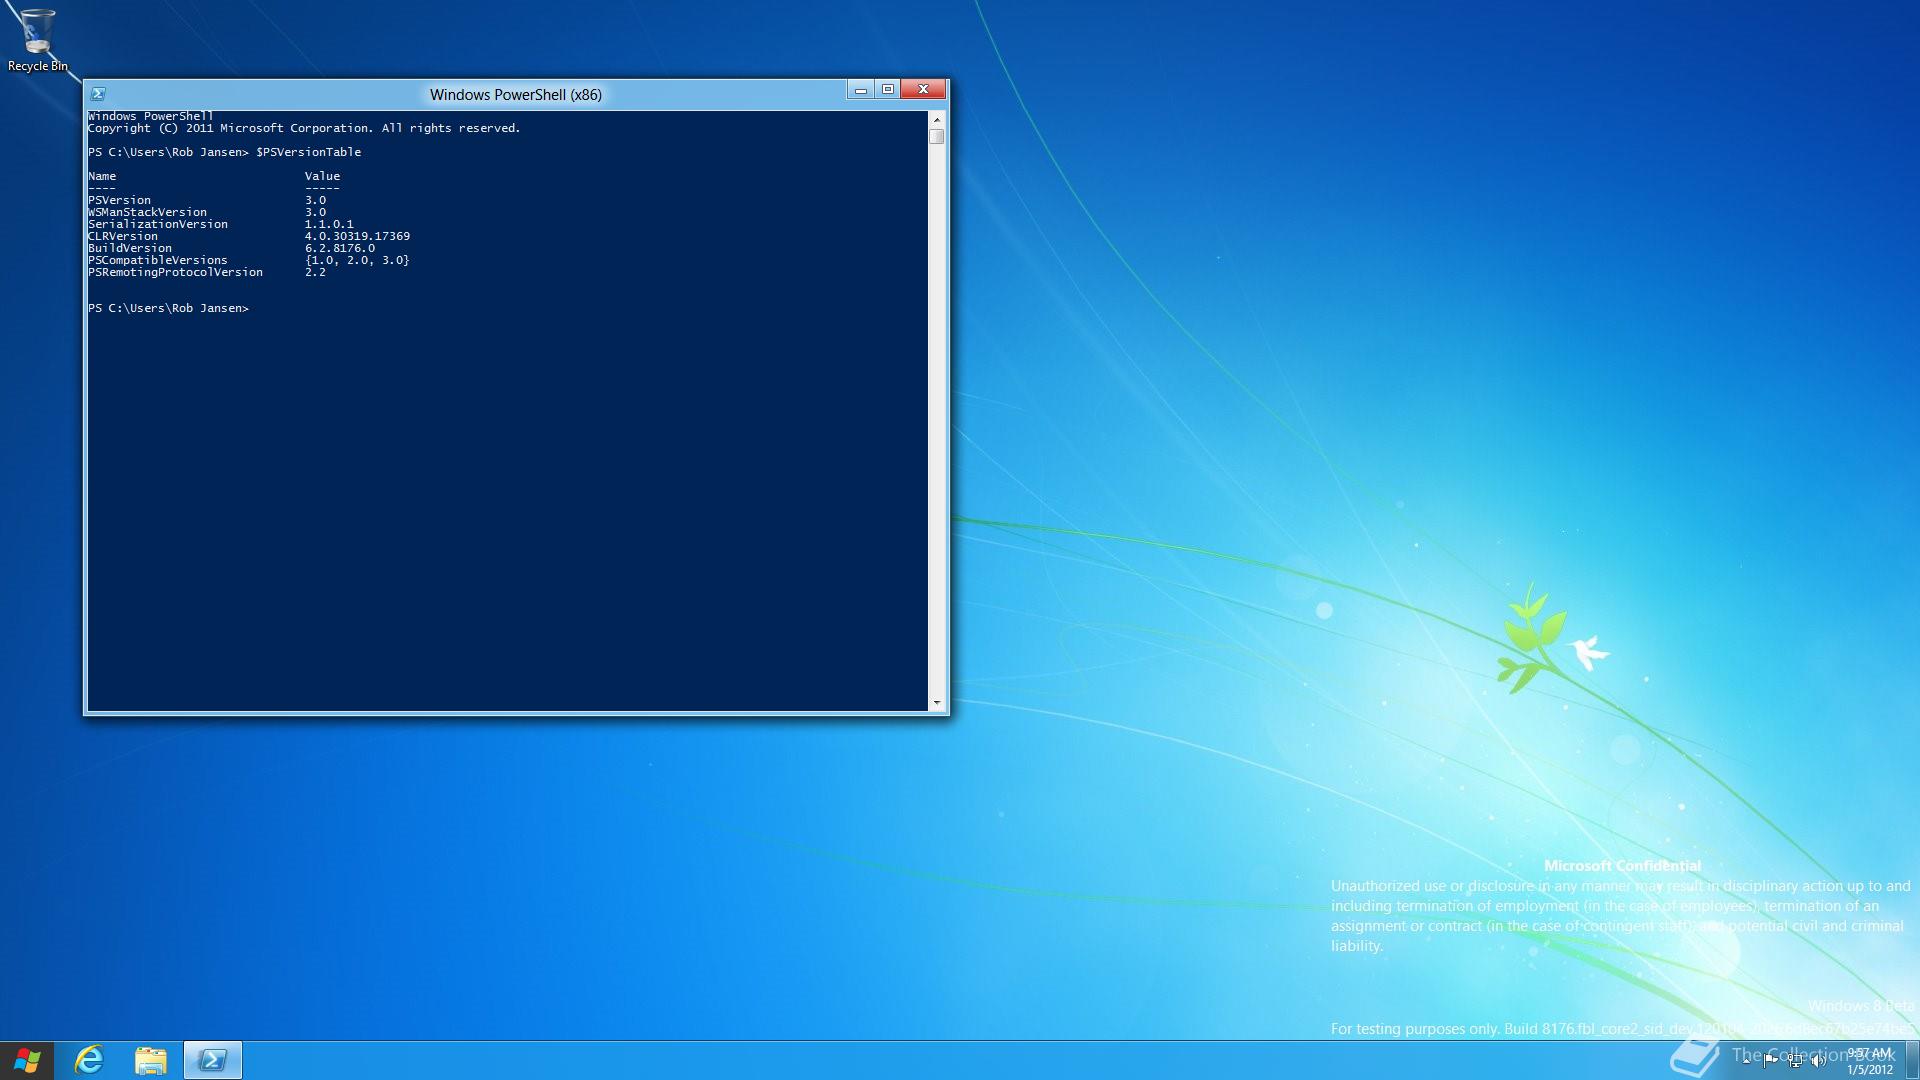The image size is (1920, 1080).
Task: Click the value 6.2.8176.0
Action: tap(340, 248)
